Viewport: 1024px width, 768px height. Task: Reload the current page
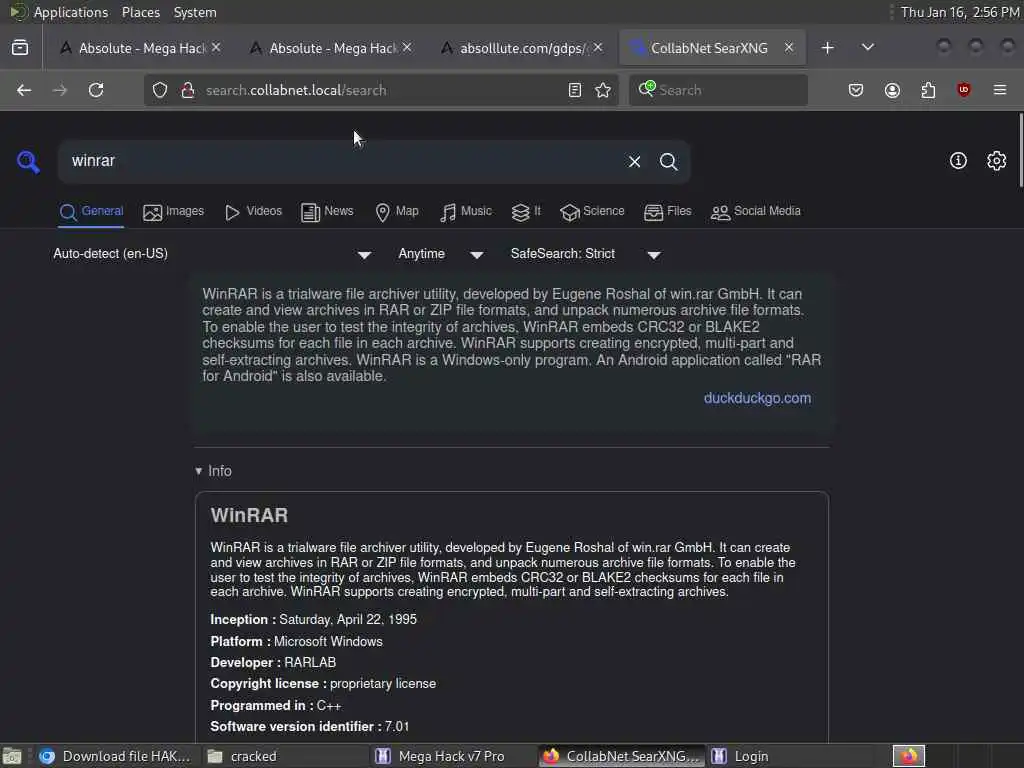(96, 90)
